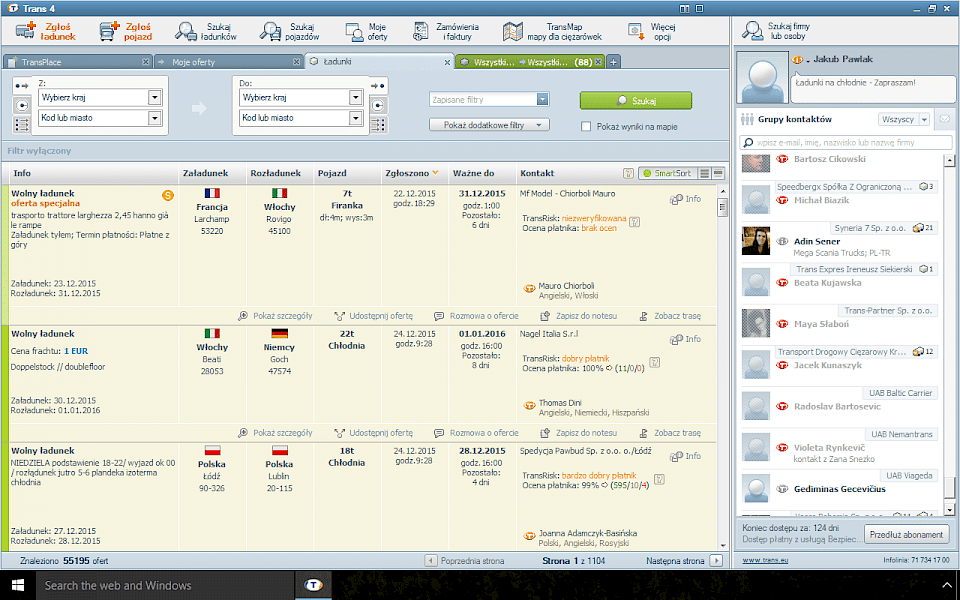Click the Zgłoś ładunek toolbar icon
960x600 pixels.
tap(26, 31)
